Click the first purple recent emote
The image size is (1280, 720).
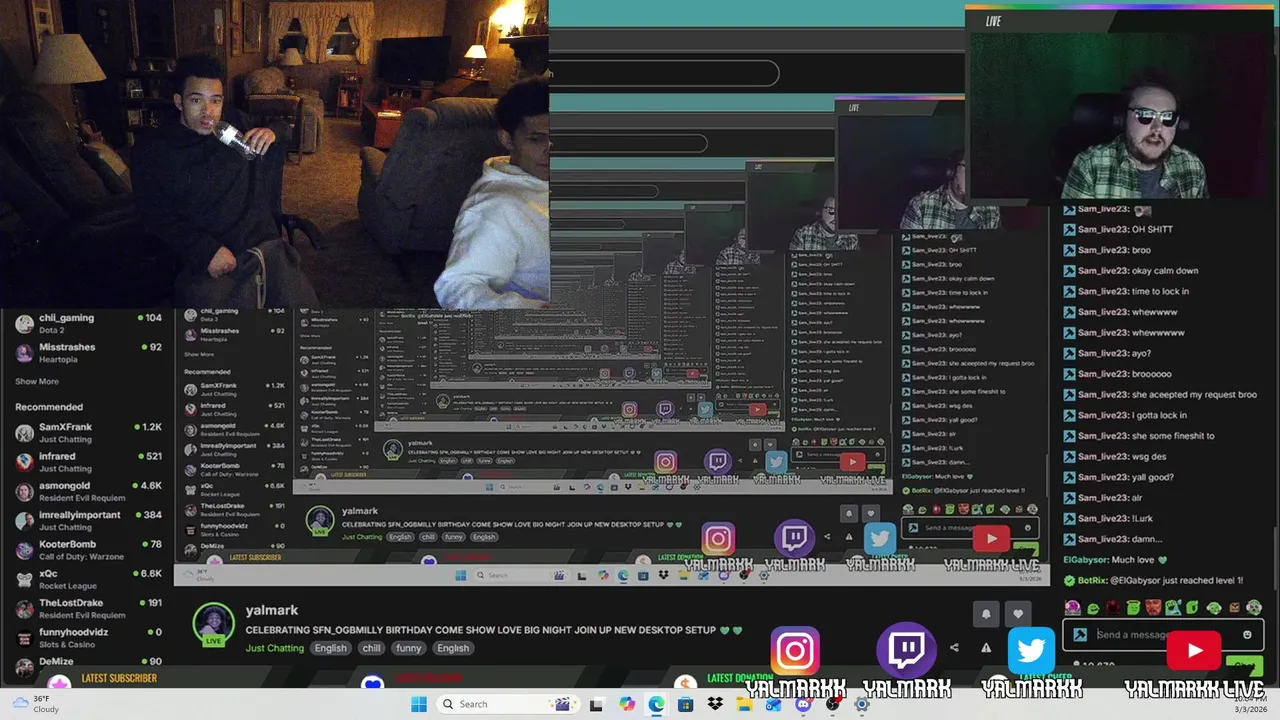coord(1072,607)
